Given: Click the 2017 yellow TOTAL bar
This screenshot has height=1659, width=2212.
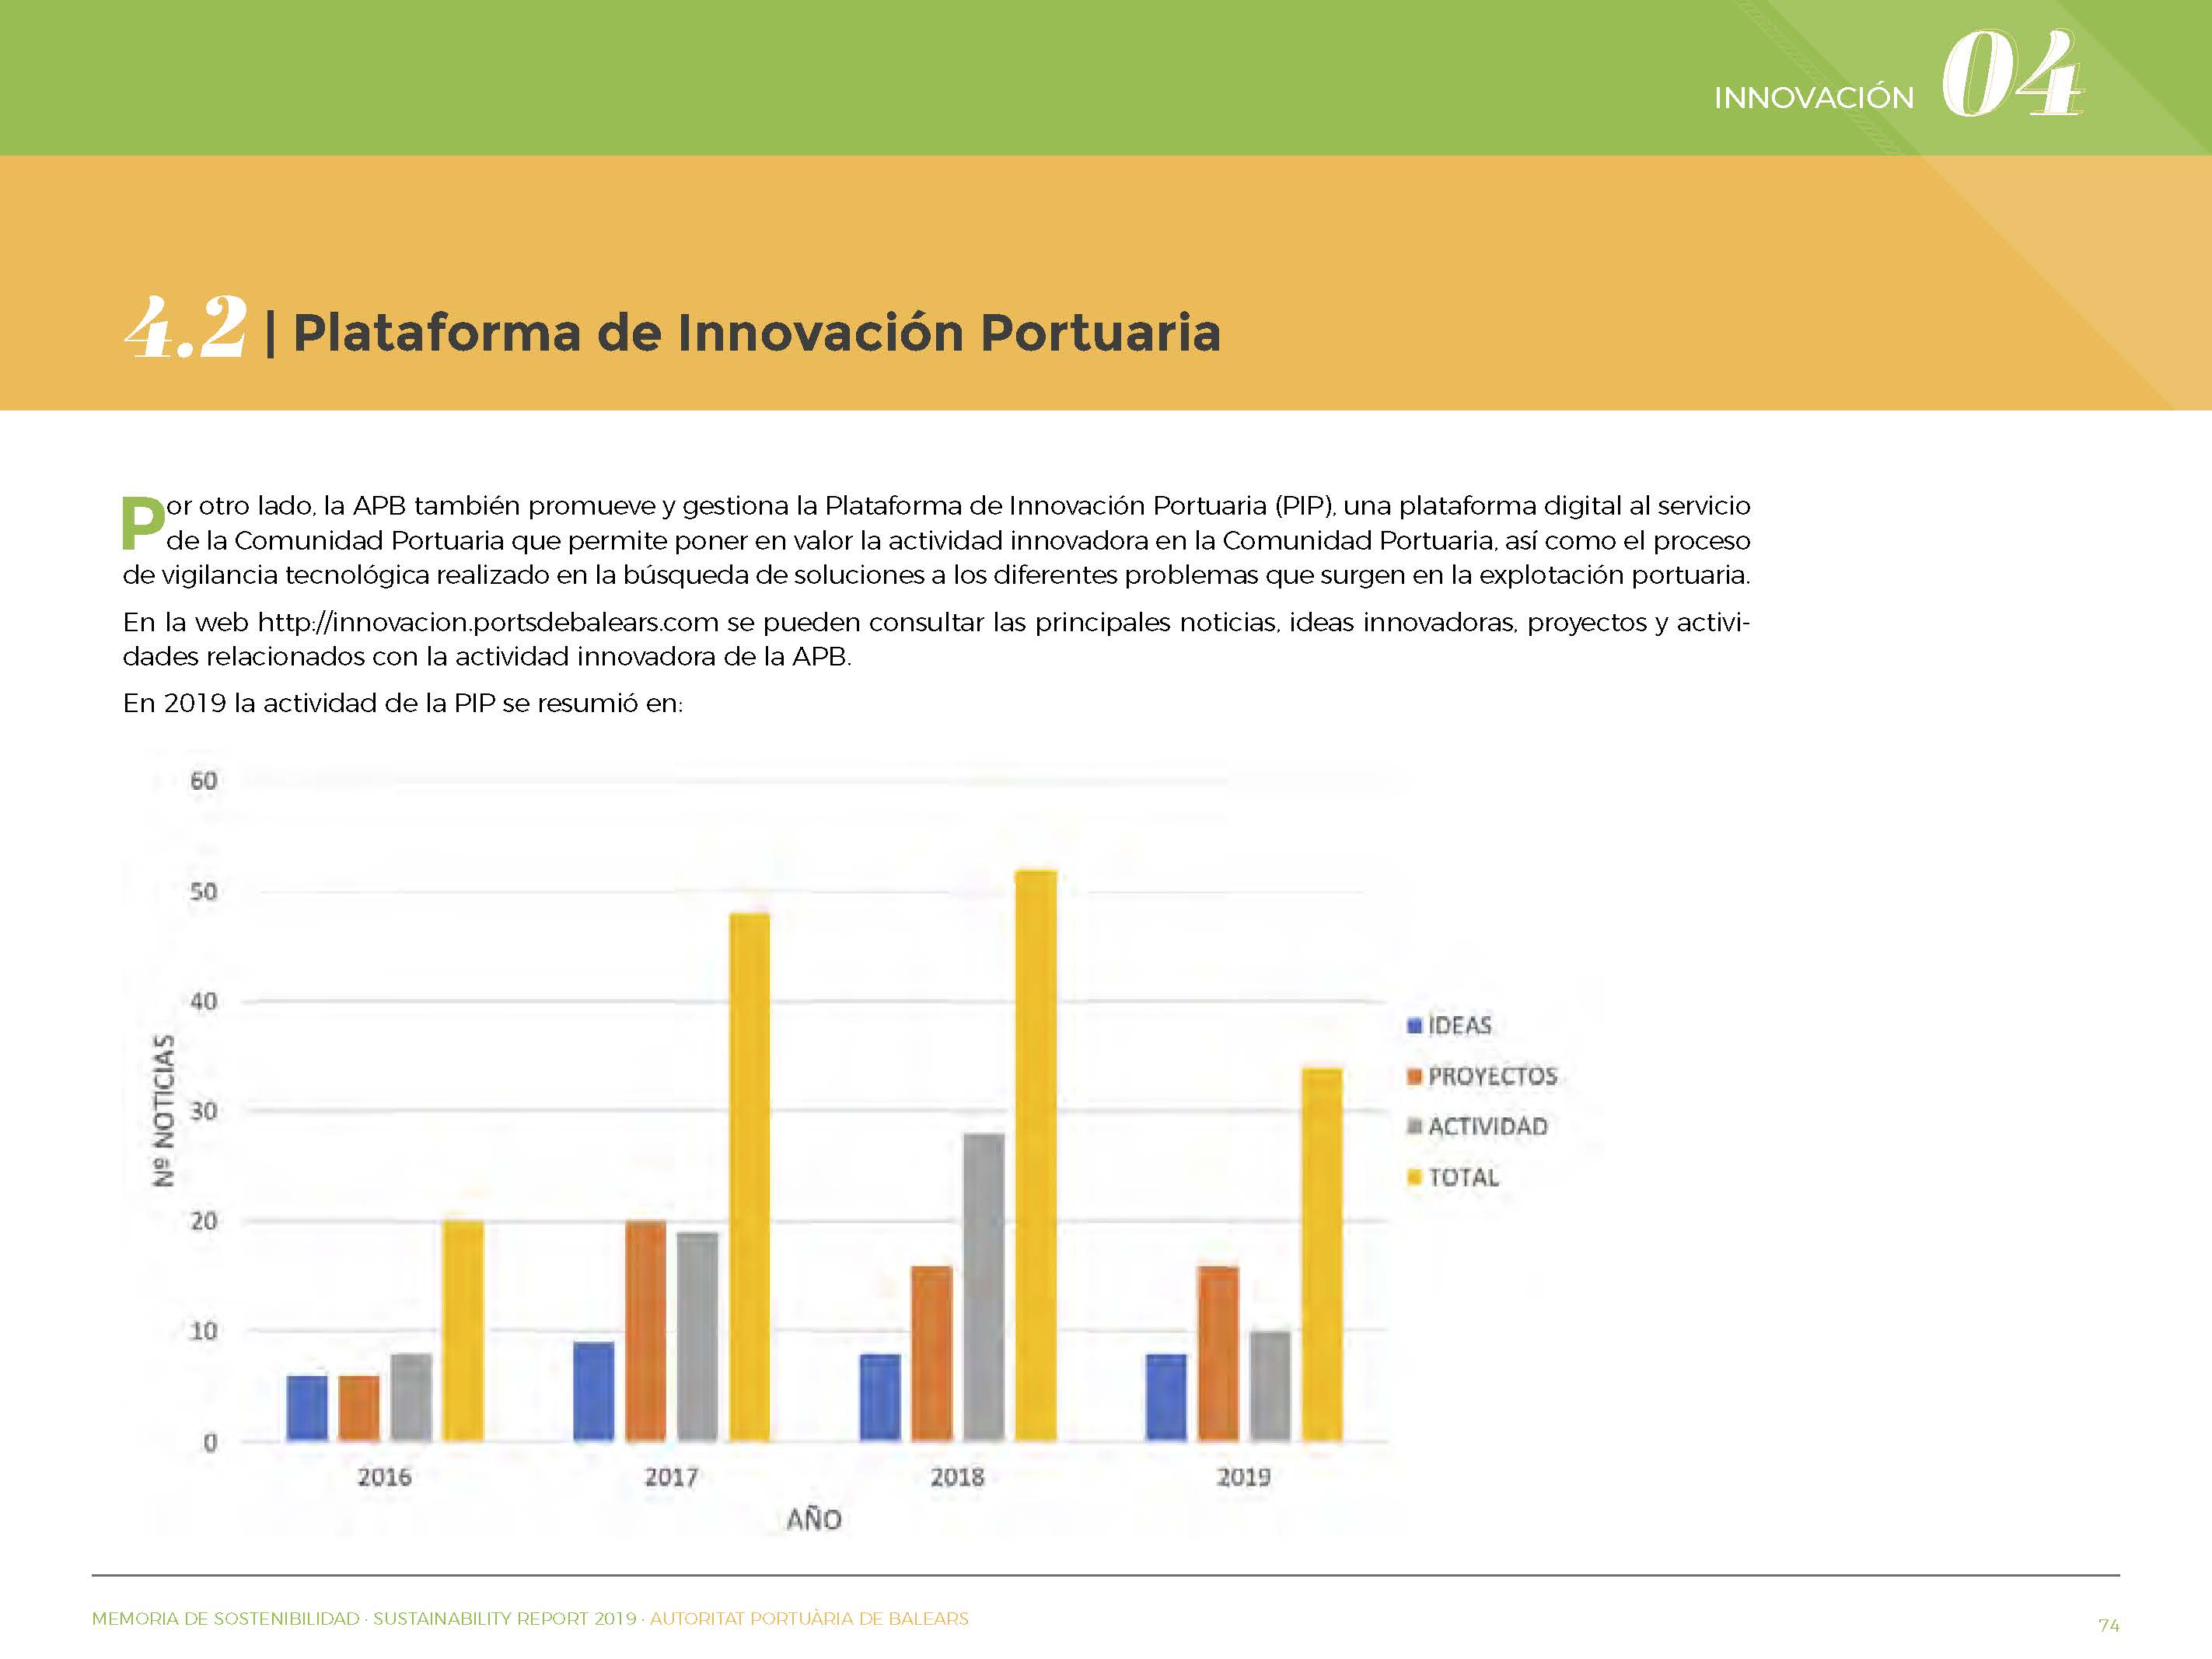Looking at the screenshot, I should point(750,1177).
